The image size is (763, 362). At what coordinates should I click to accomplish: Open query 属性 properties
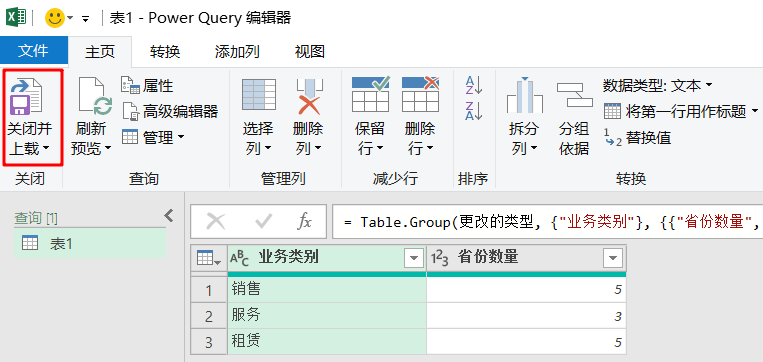tap(147, 86)
